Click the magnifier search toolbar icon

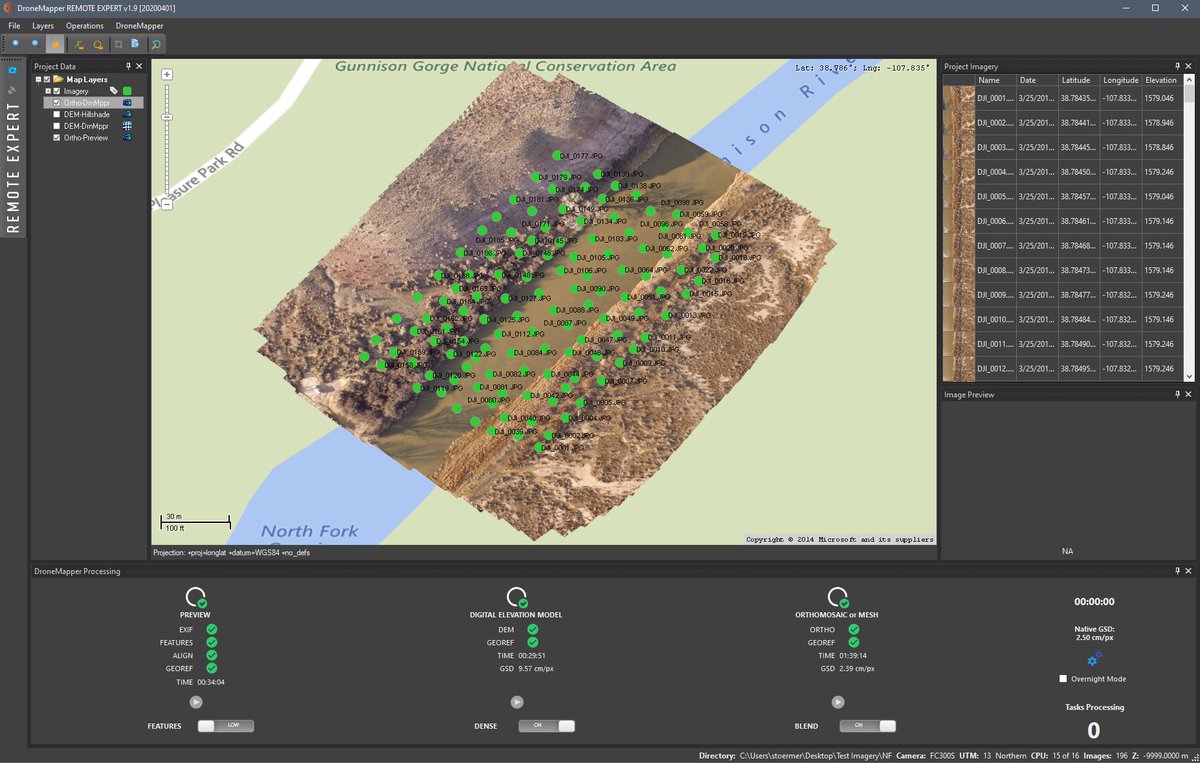pos(156,44)
